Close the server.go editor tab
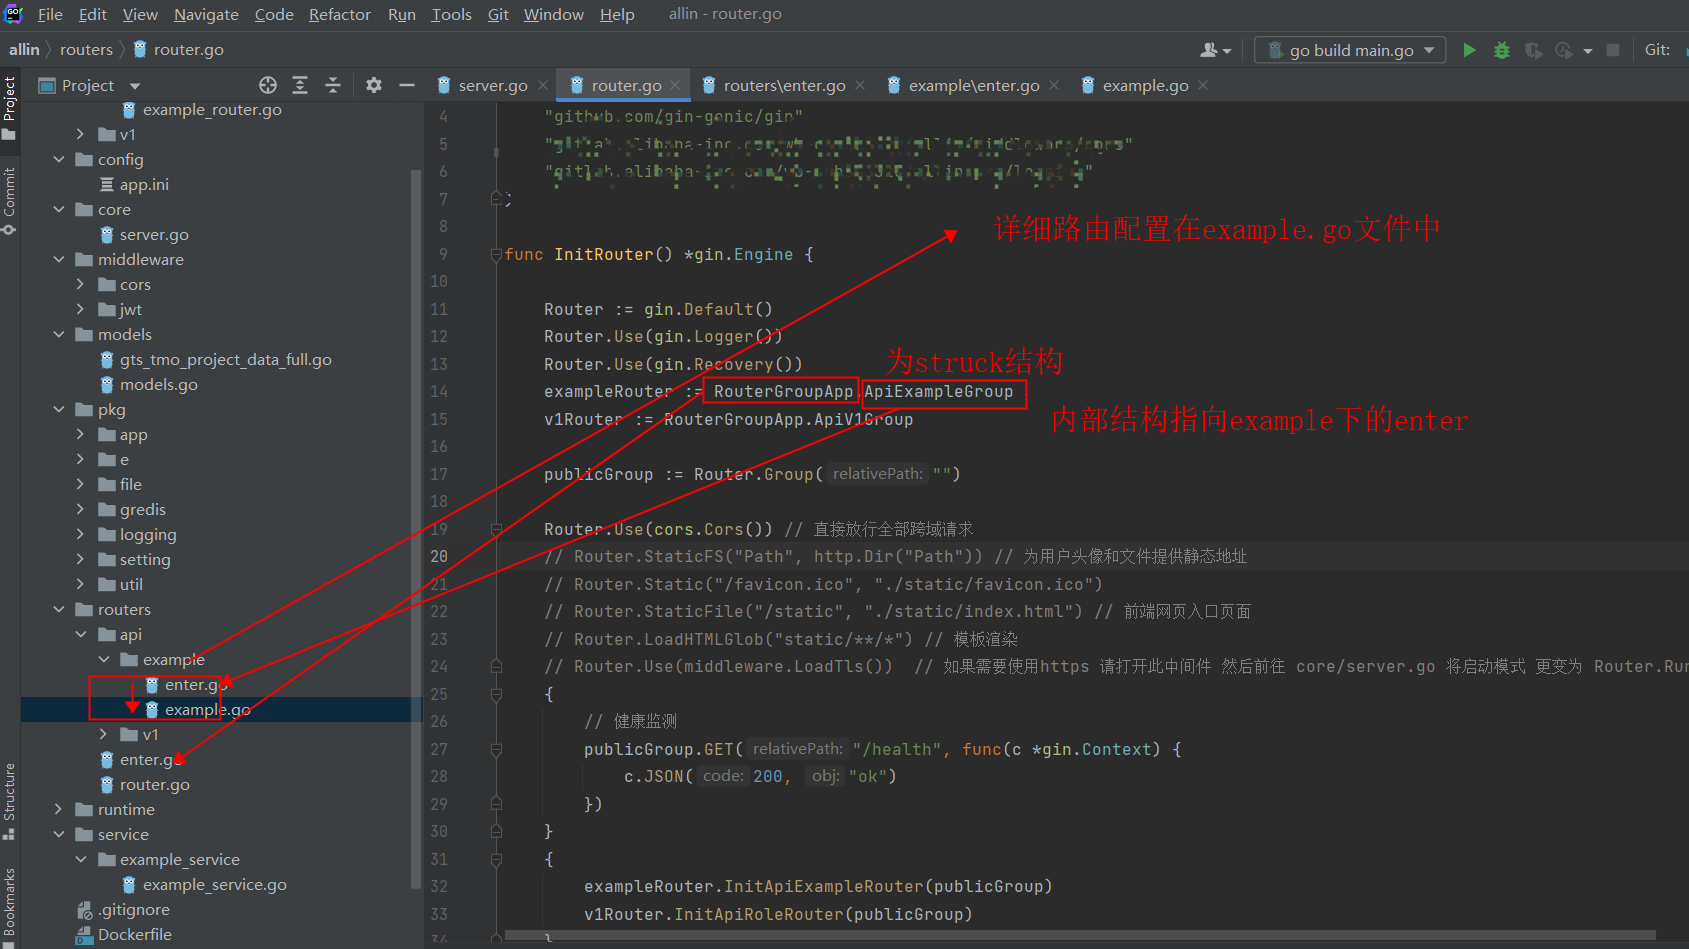The height and width of the screenshot is (949, 1689). click(543, 86)
